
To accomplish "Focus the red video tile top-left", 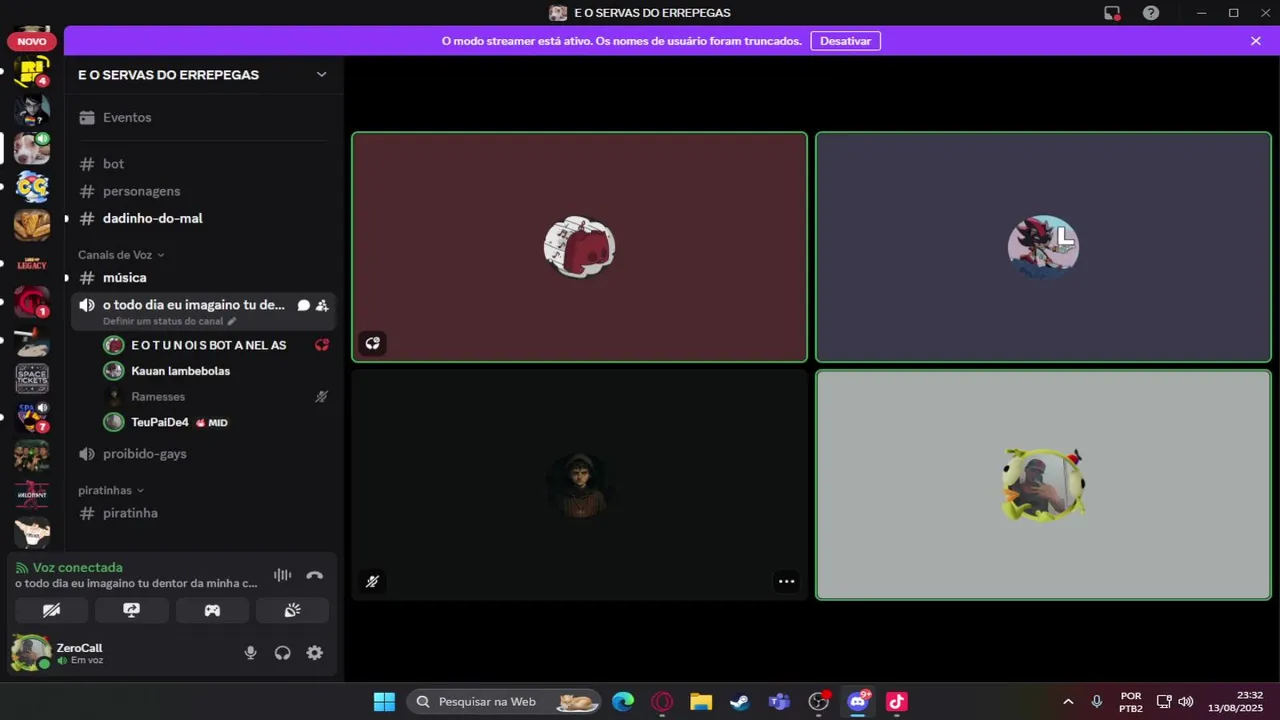I will coord(579,247).
